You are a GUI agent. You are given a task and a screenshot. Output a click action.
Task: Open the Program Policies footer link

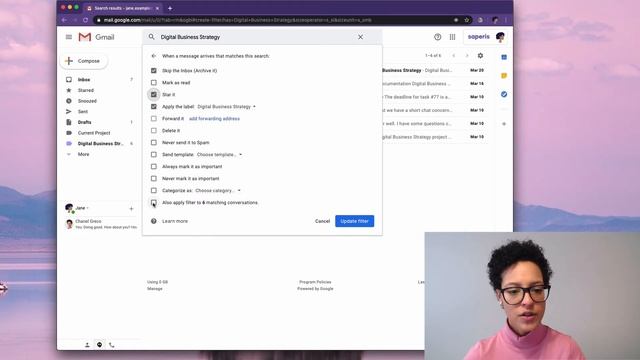pos(315,282)
